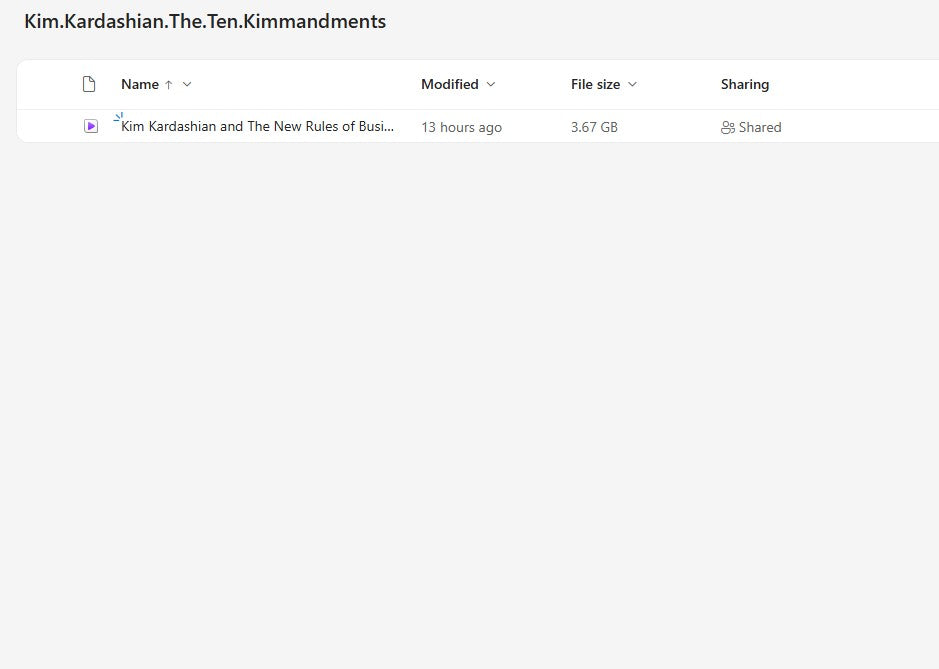Select the Name column header
This screenshot has width=939, height=669.
pos(140,84)
